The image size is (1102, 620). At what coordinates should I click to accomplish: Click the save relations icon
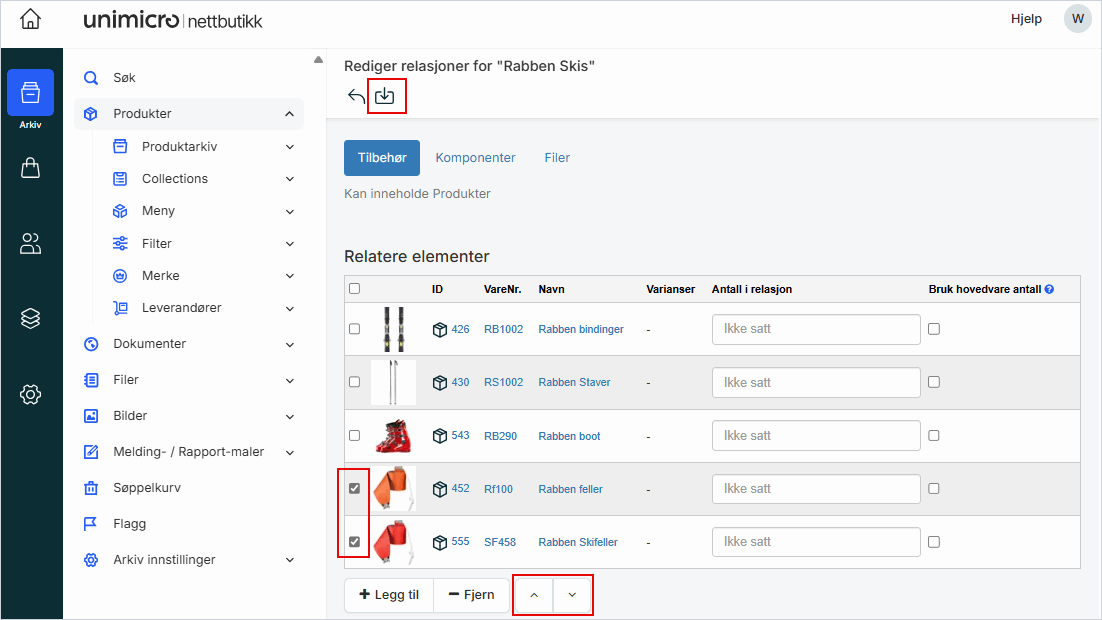click(x=385, y=96)
